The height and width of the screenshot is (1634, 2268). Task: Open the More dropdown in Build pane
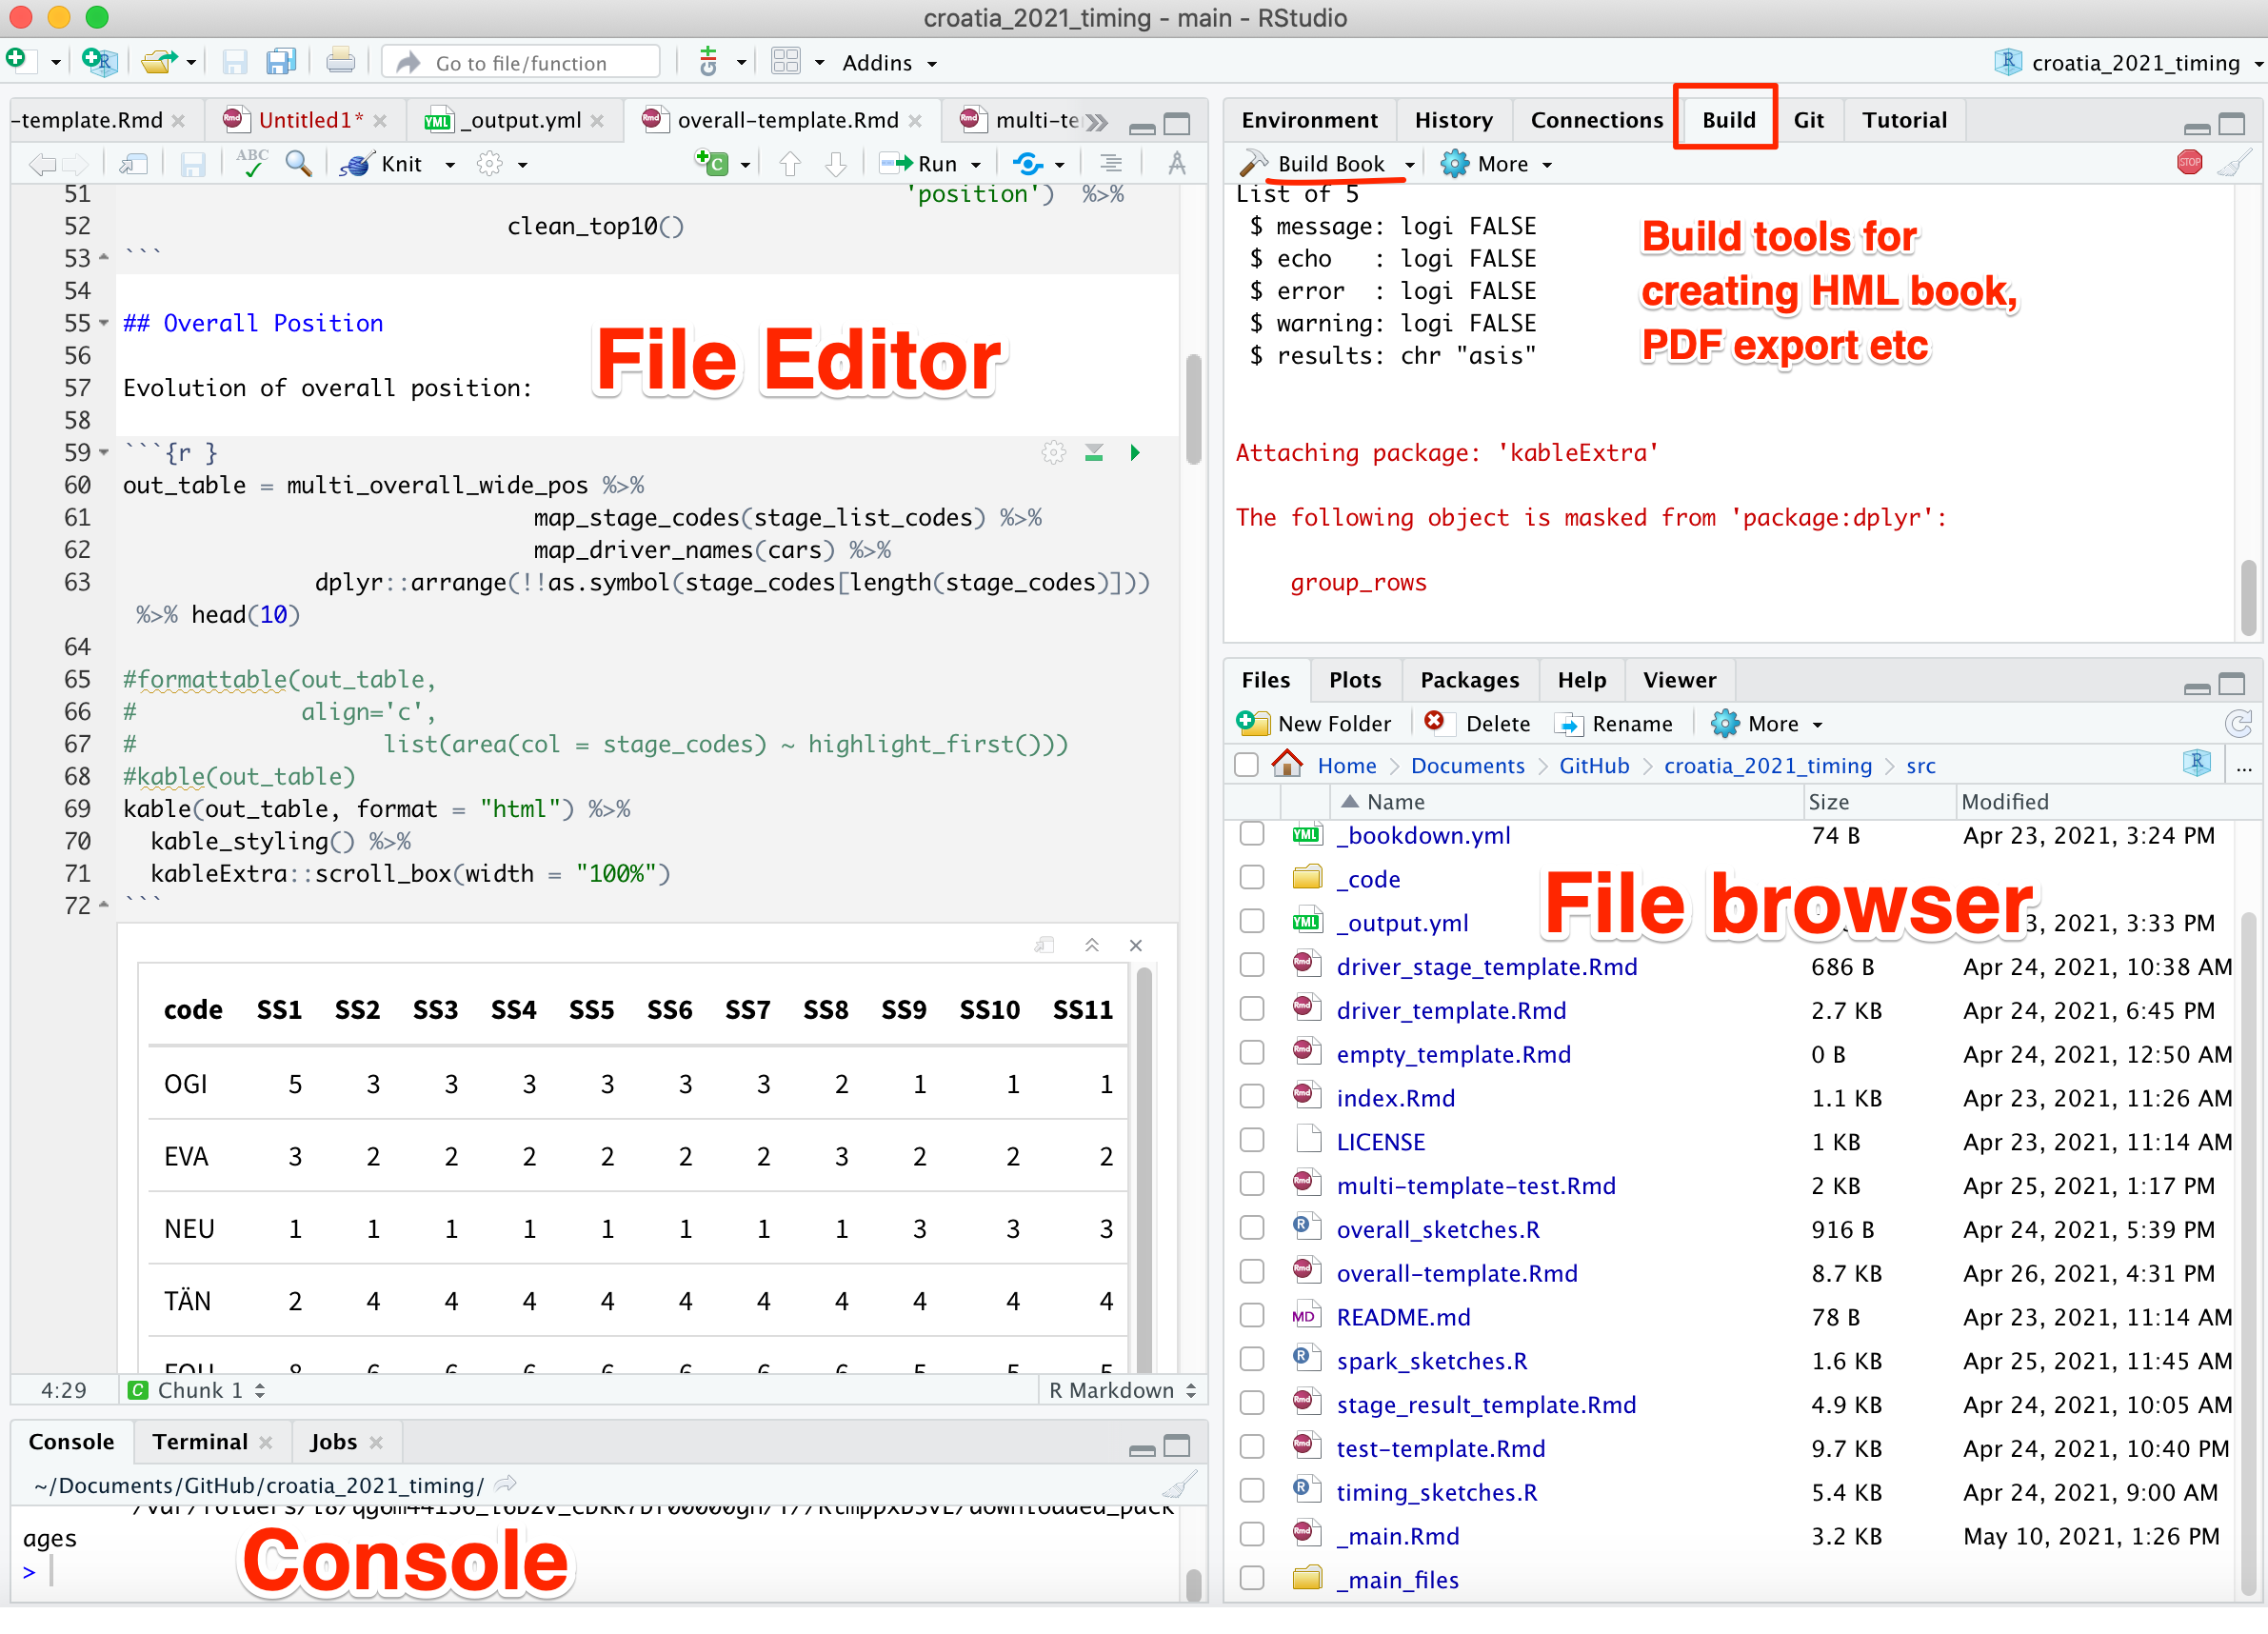coord(1496,163)
